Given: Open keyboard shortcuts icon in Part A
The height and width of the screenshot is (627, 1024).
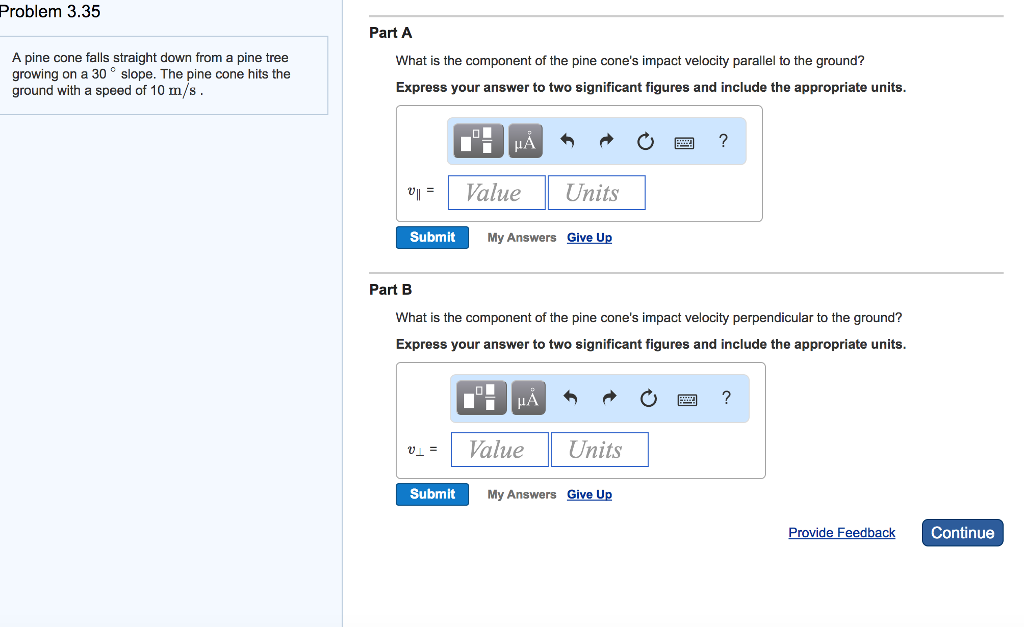Looking at the screenshot, I should tap(684, 142).
